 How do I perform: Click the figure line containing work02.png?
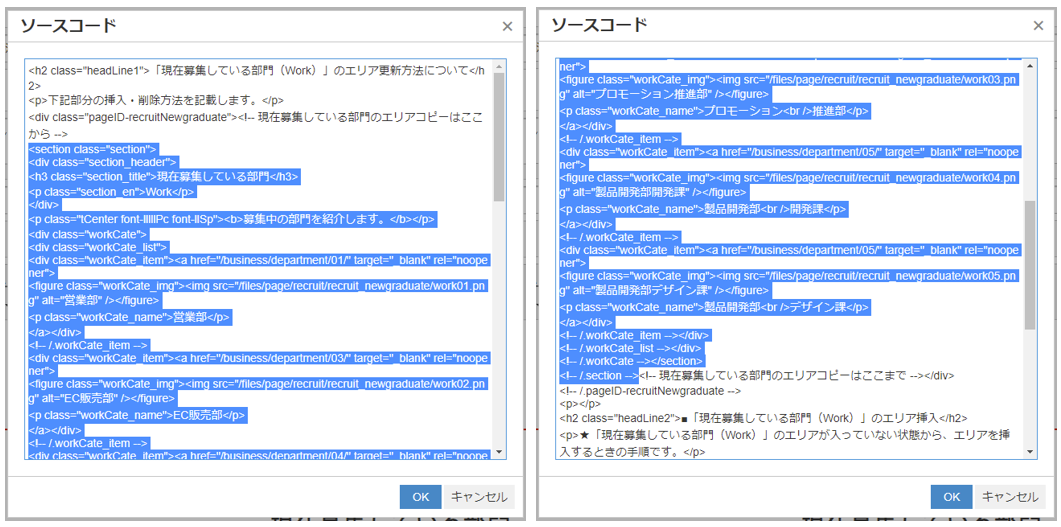point(259,392)
